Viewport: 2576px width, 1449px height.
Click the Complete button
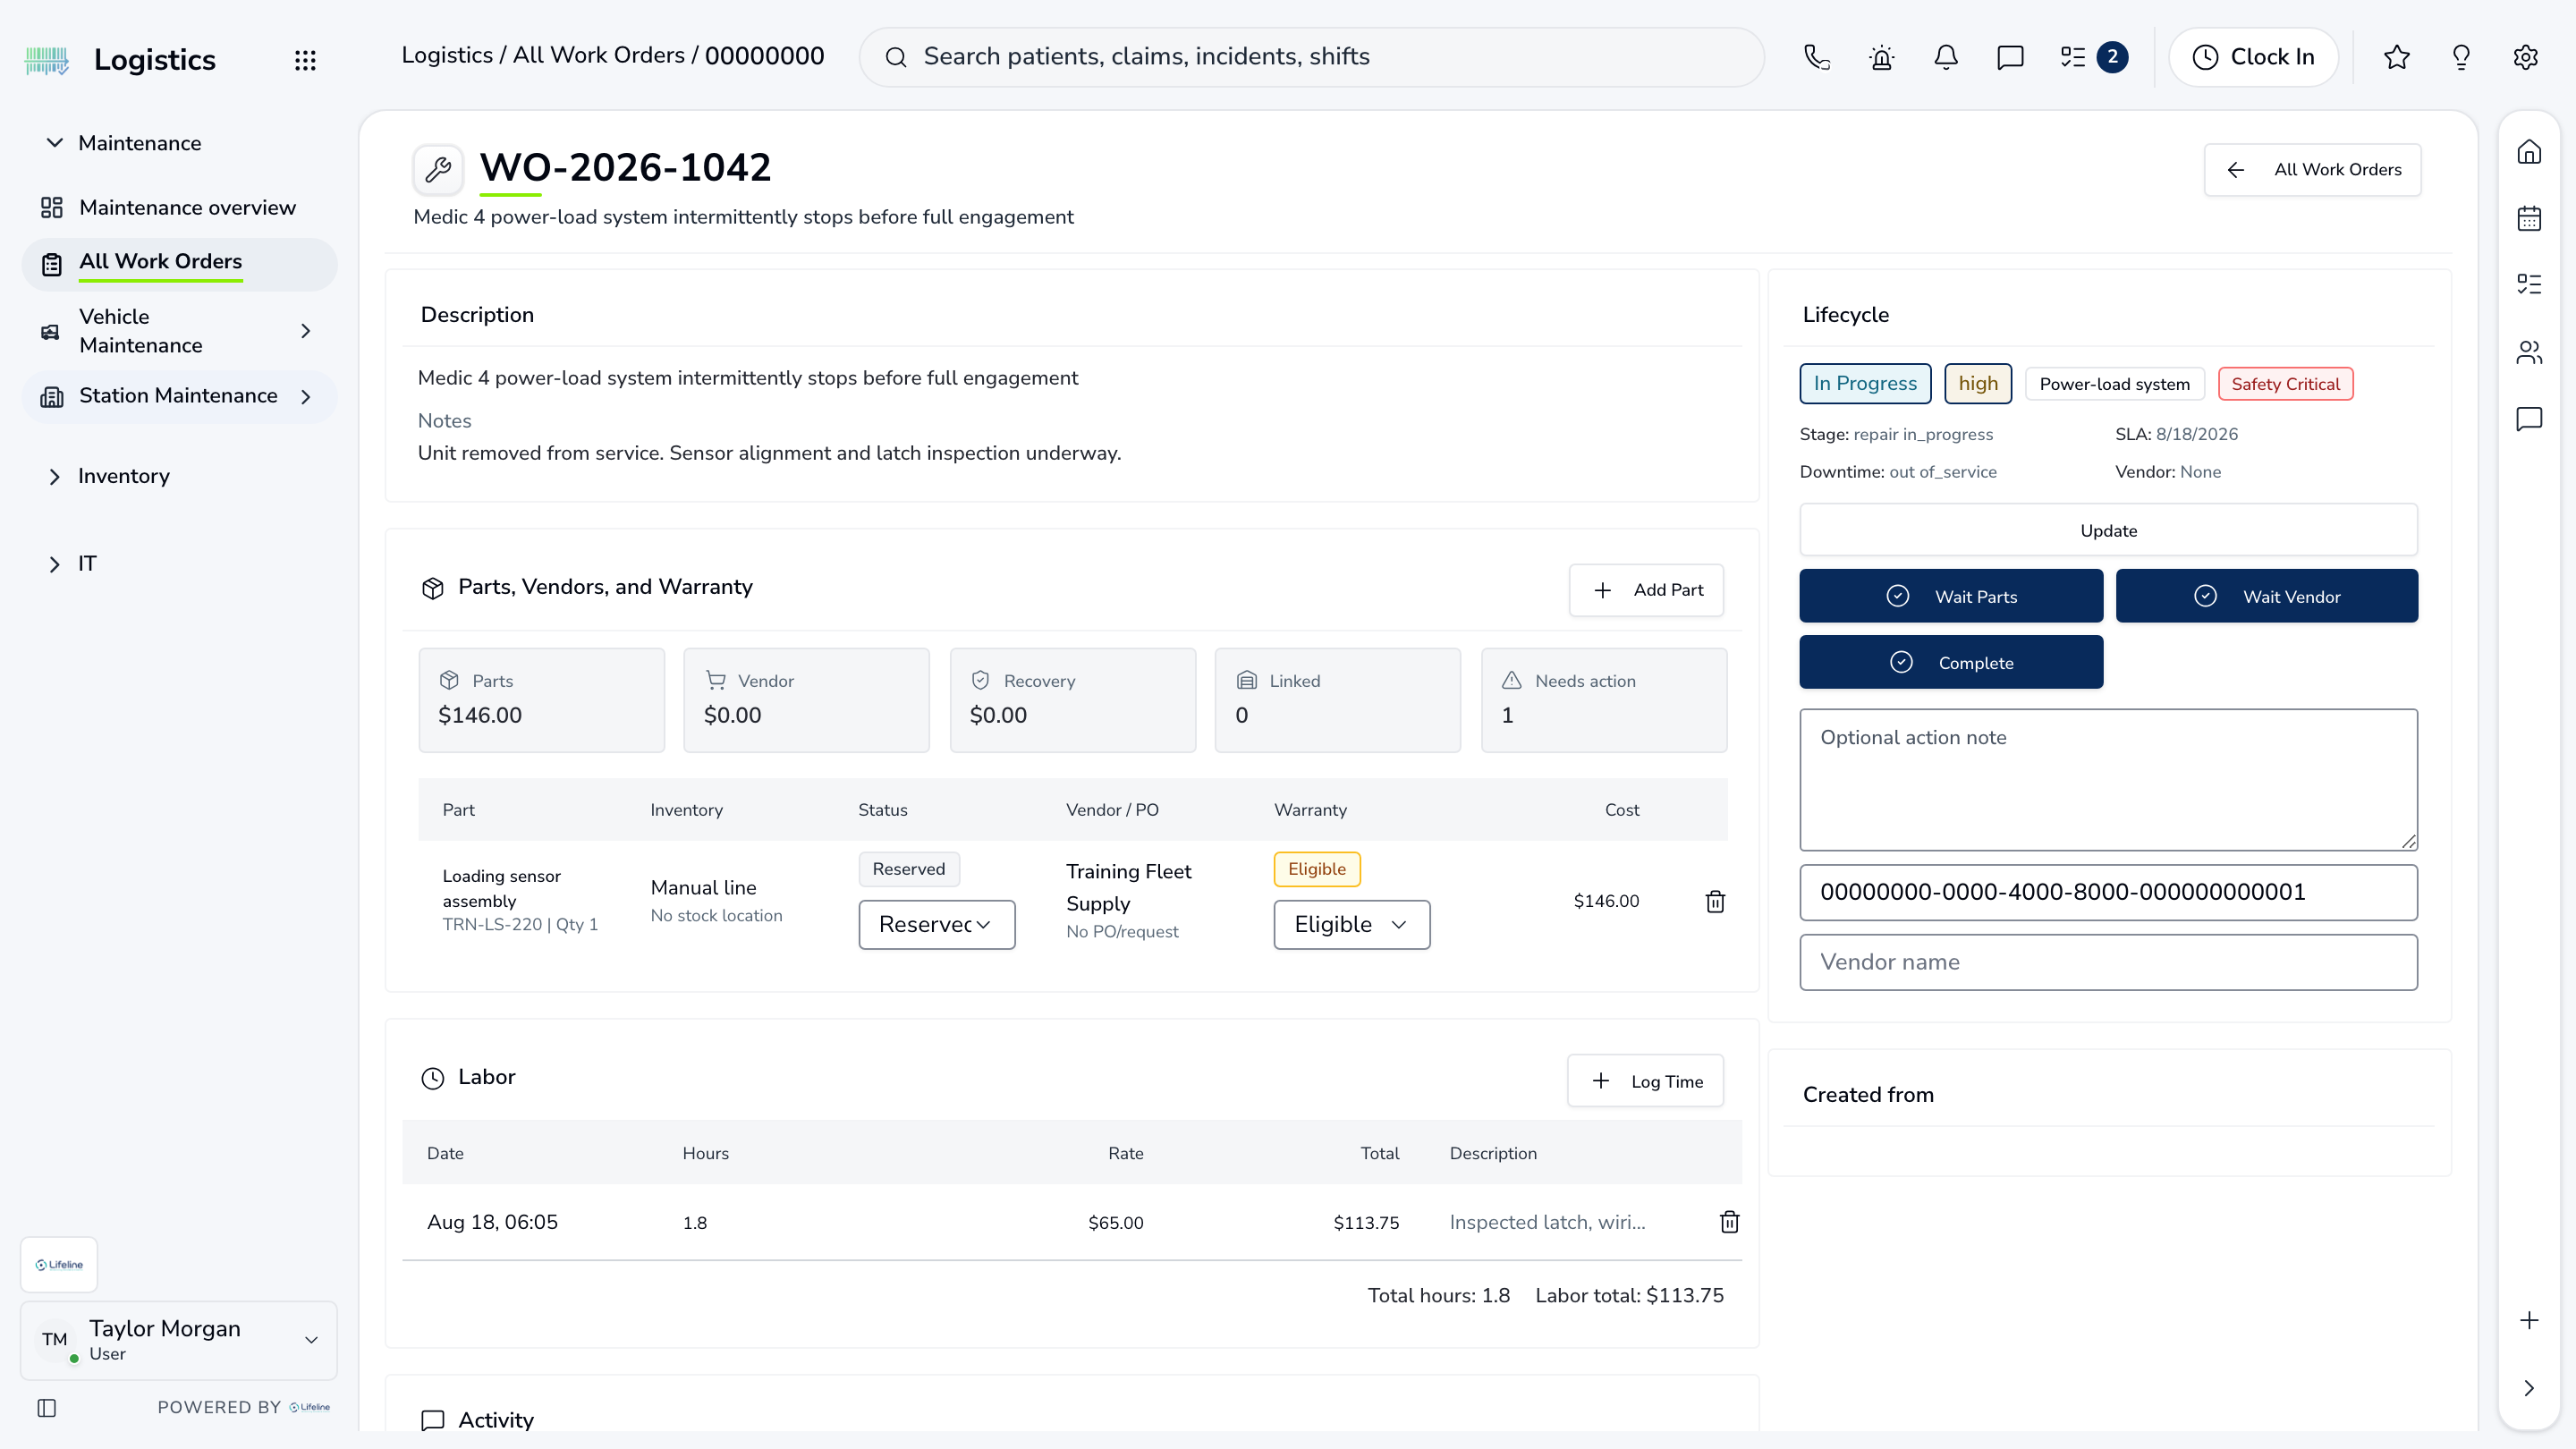click(1951, 662)
